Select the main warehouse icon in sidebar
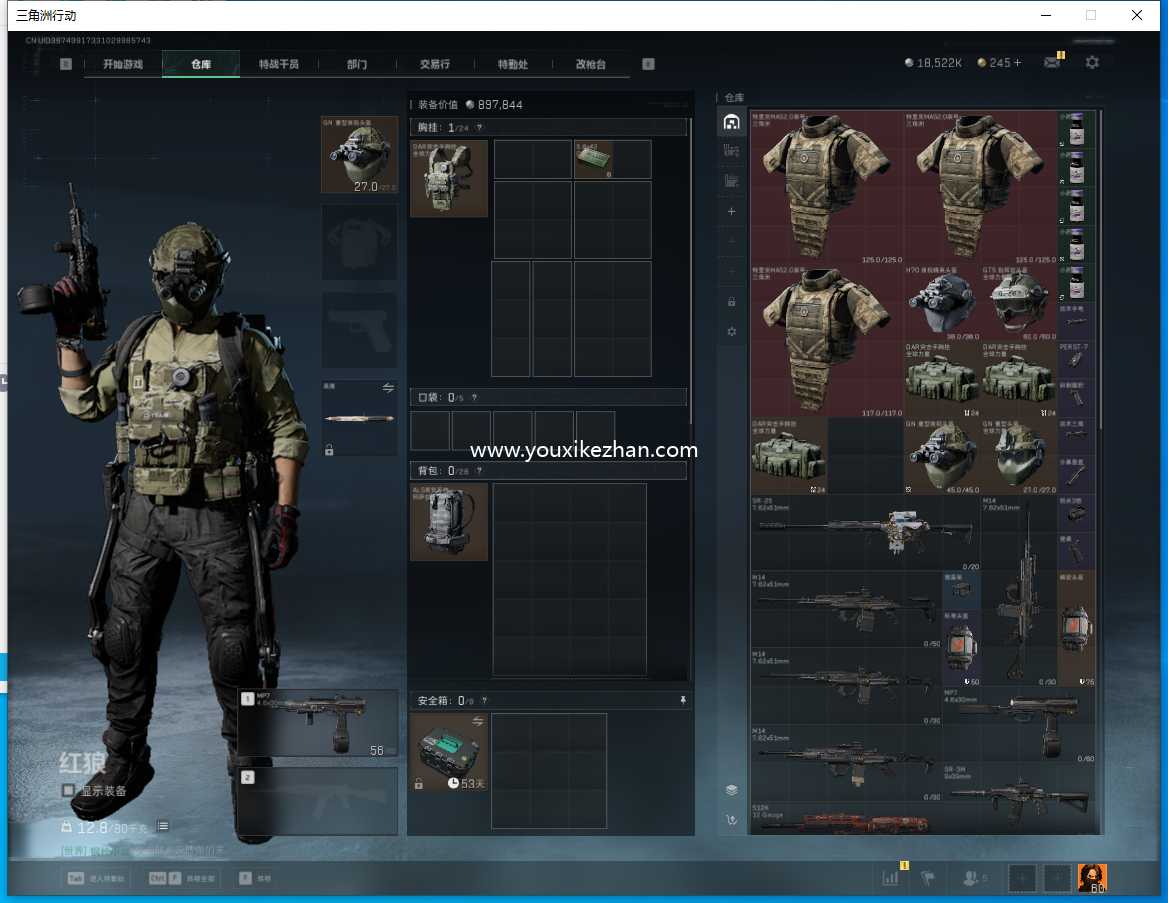 coord(731,122)
